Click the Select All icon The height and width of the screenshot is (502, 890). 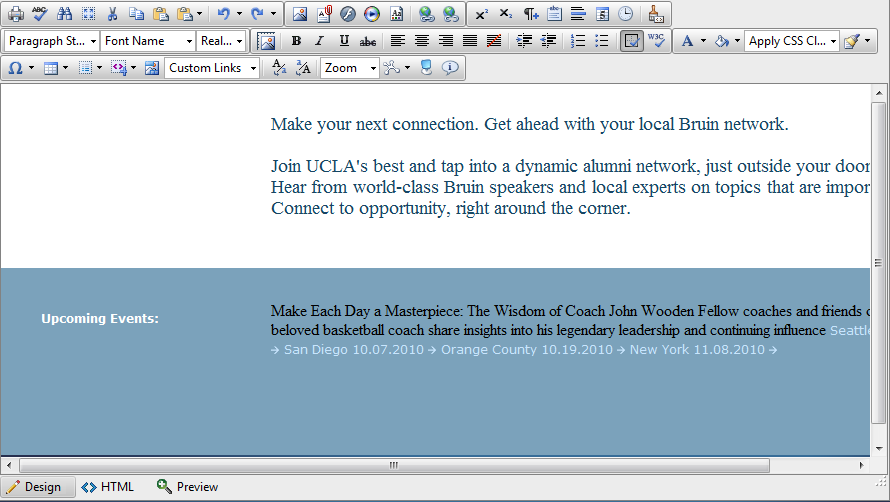coord(89,14)
